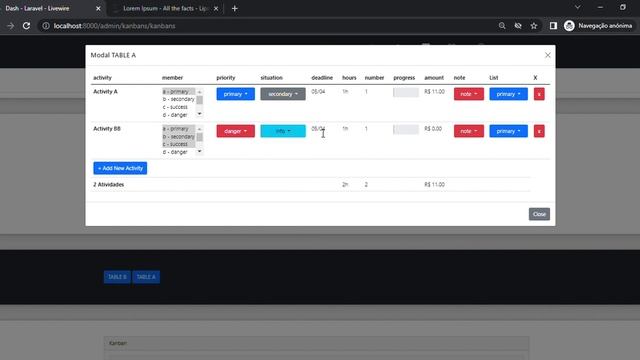Screen dimensions: 640x360
Task: Click the Activity BB name field
Action: [107, 129]
